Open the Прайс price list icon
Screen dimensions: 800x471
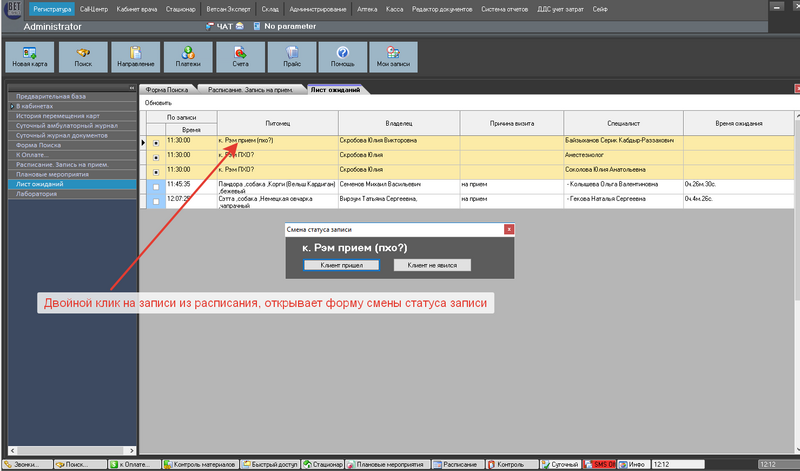click(292, 56)
